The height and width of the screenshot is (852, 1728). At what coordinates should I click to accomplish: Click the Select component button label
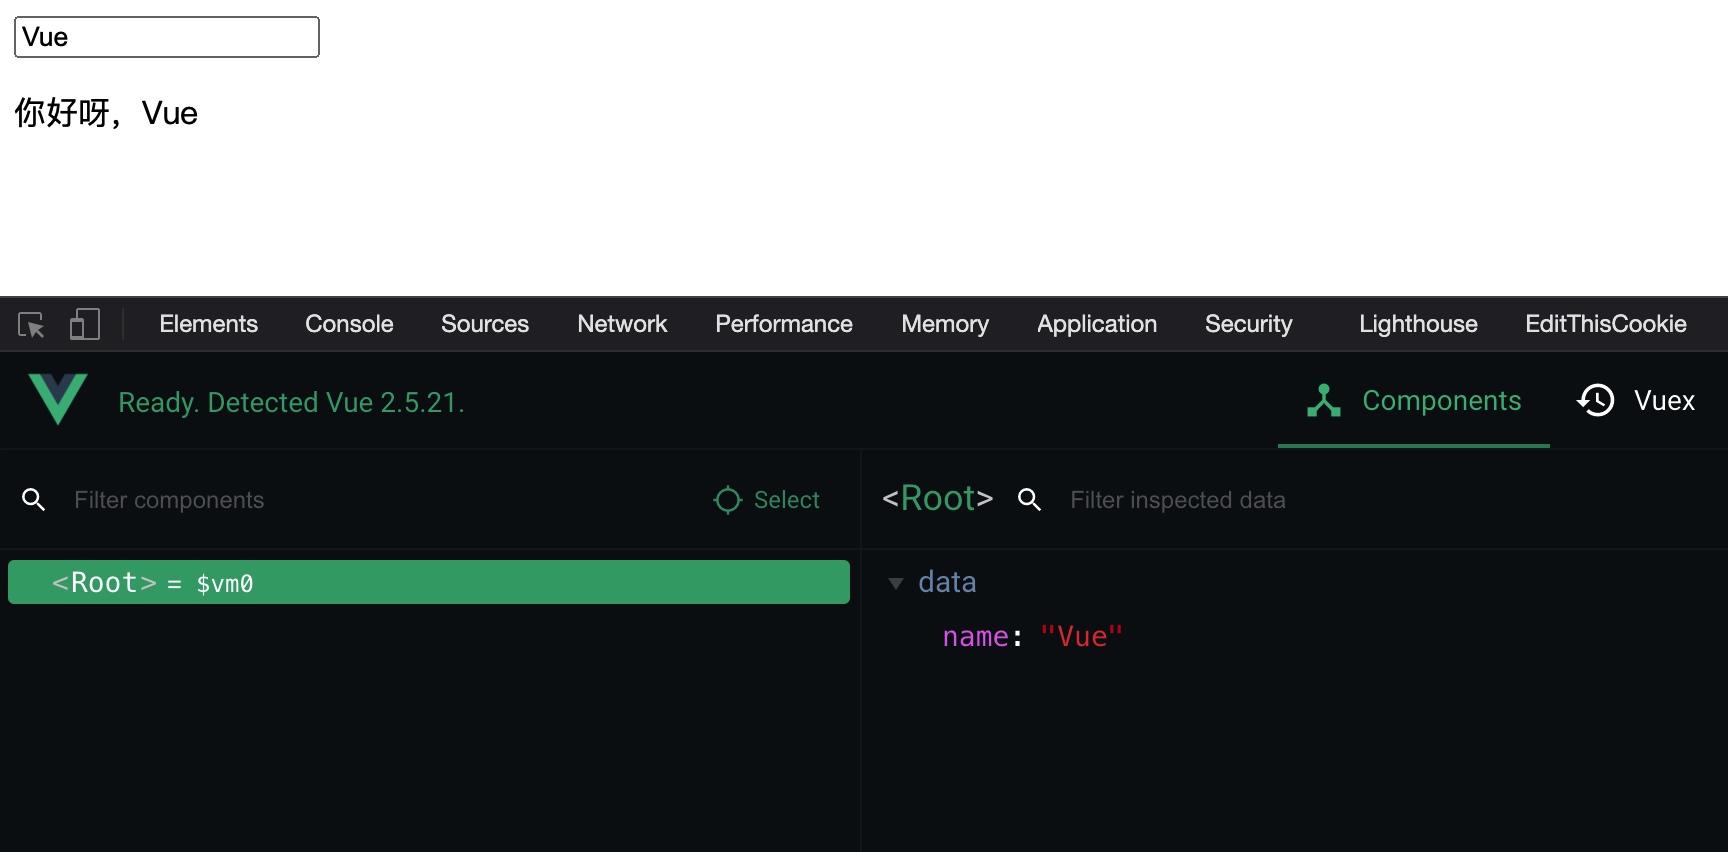[x=787, y=500]
